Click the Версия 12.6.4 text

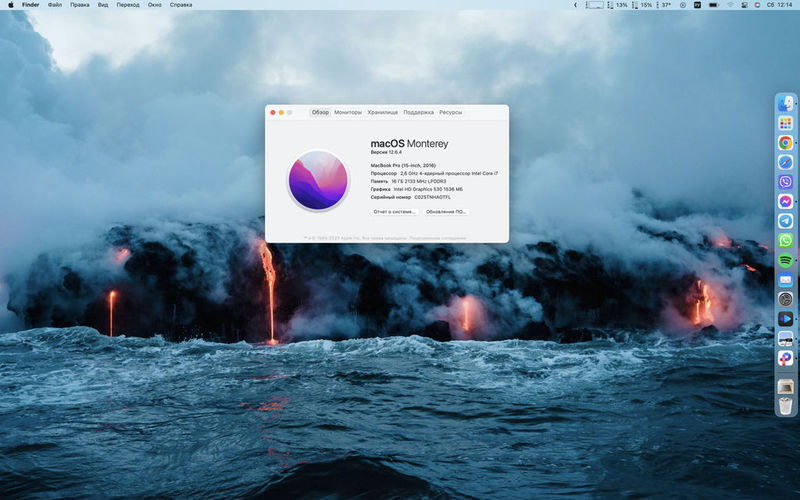pyautogui.click(x=386, y=152)
